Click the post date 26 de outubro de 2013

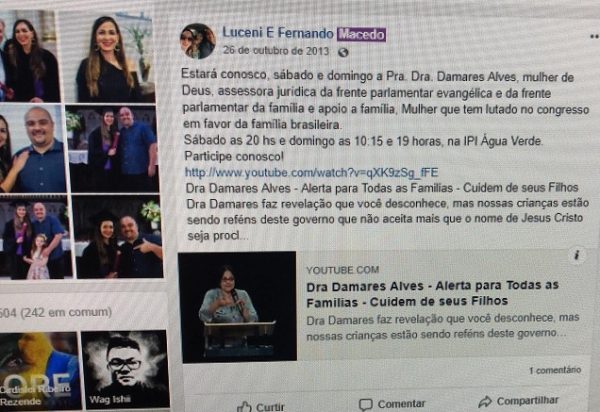point(276,50)
